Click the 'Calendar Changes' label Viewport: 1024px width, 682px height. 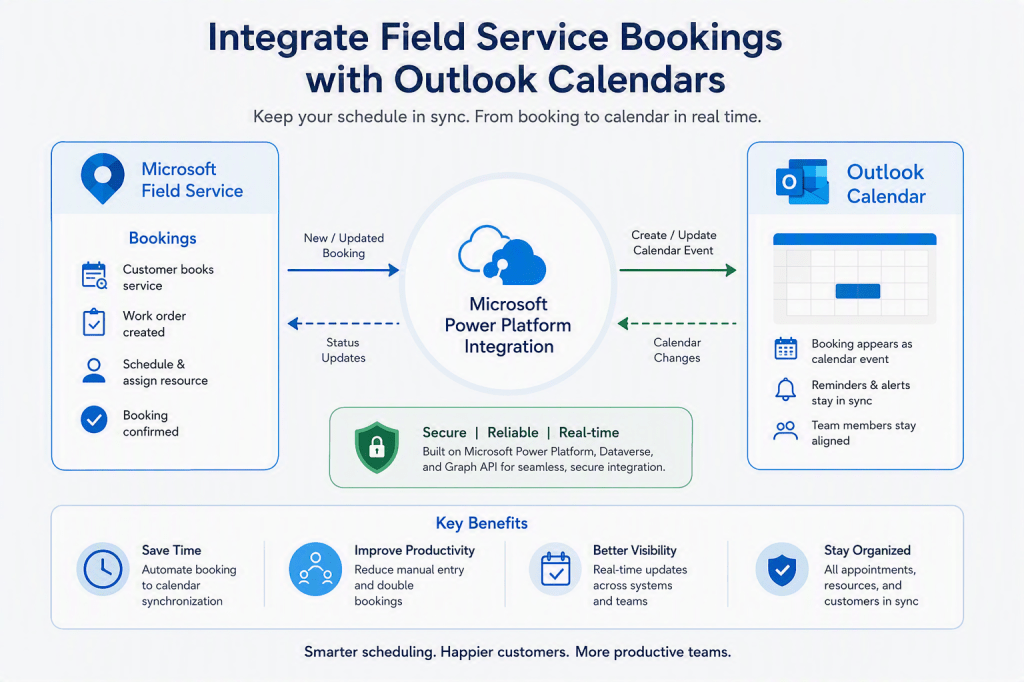pyautogui.click(x=677, y=350)
